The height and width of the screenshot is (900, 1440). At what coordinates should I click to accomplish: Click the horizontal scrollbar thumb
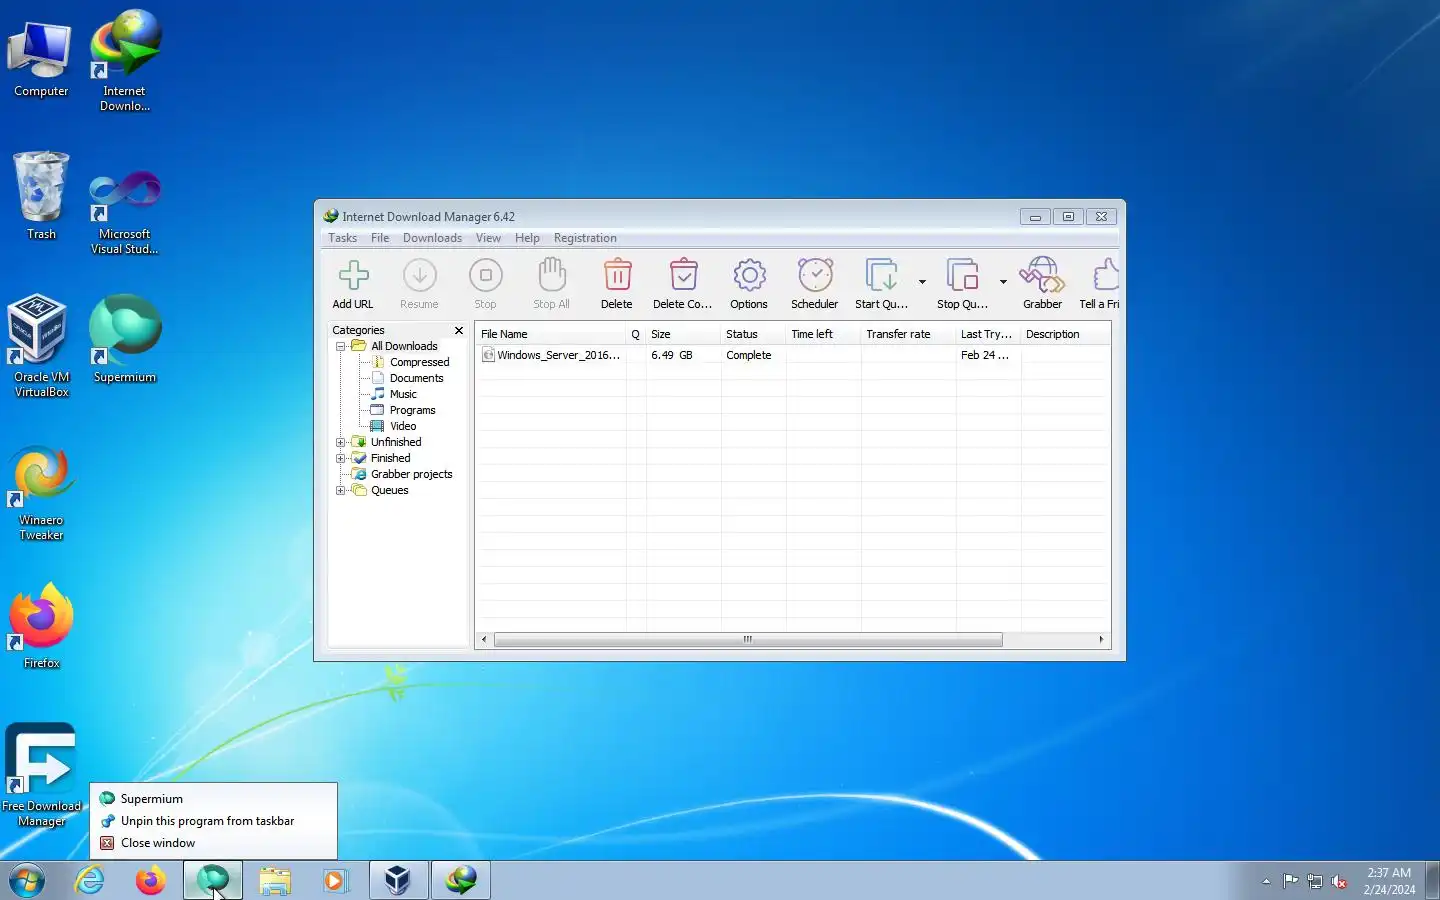[x=748, y=640]
